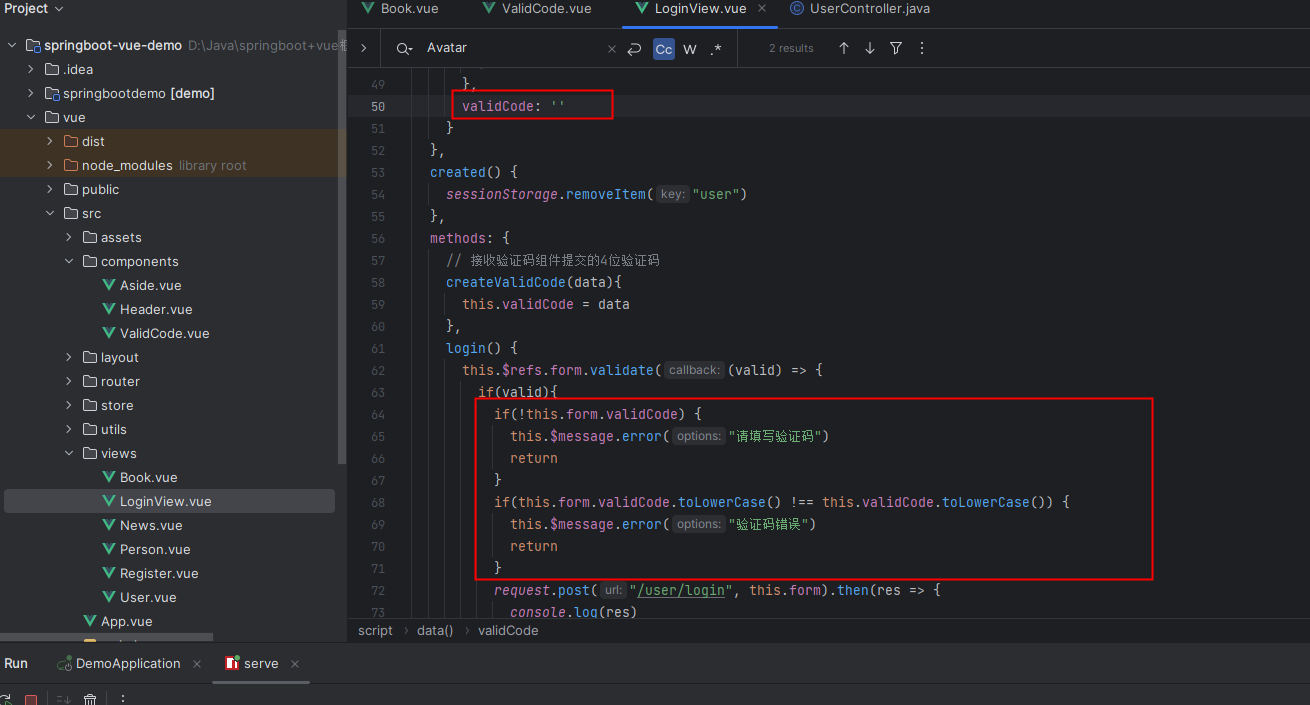Toggle Match Case (Cc) in search

point(663,49)
